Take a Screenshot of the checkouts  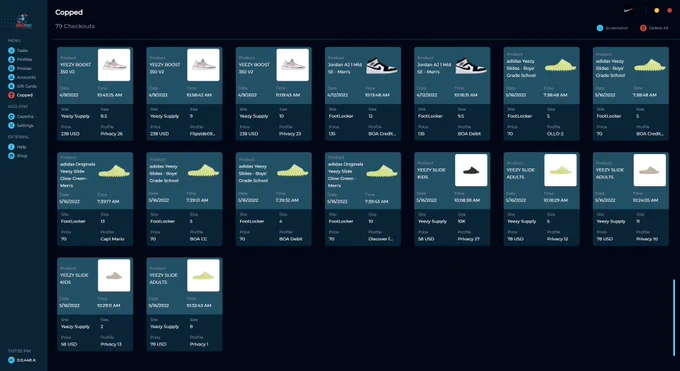click(x=612, y=28)
